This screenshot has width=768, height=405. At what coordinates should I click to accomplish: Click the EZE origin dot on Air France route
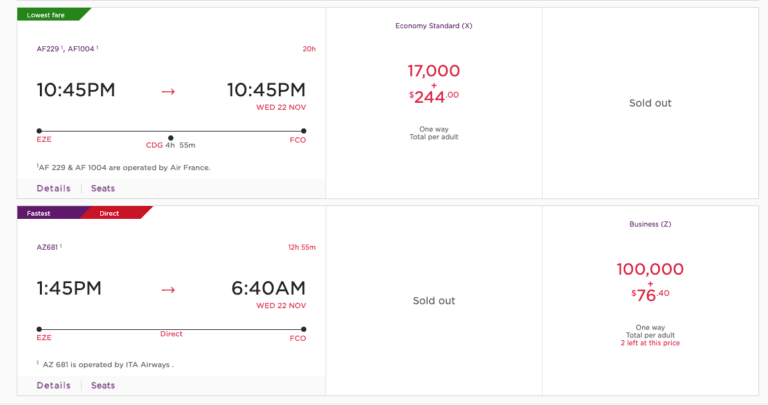coord(39,131)
